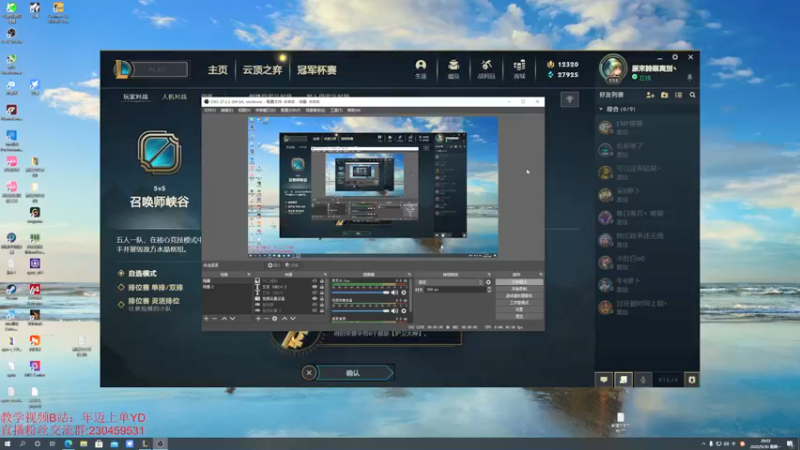The image size is (800, 450).
Task: Click the add friend icon in 好友列表
Action: pyautogui.click(x=650, y=95)
